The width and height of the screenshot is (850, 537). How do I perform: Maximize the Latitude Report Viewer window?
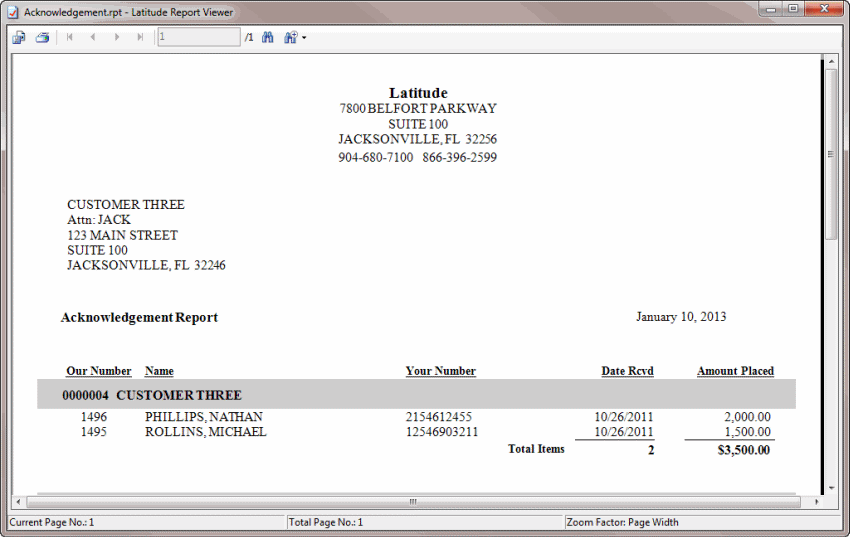(793, 9)
